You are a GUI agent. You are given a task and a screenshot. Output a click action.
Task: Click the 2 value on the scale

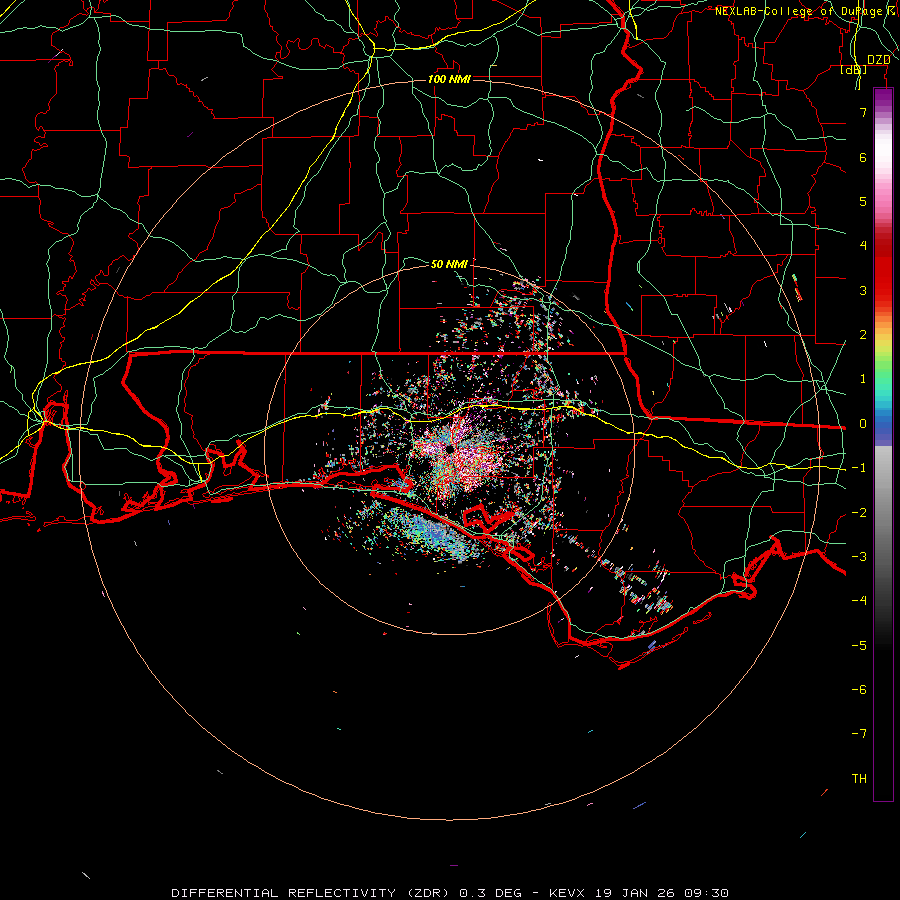coord(863,335)
